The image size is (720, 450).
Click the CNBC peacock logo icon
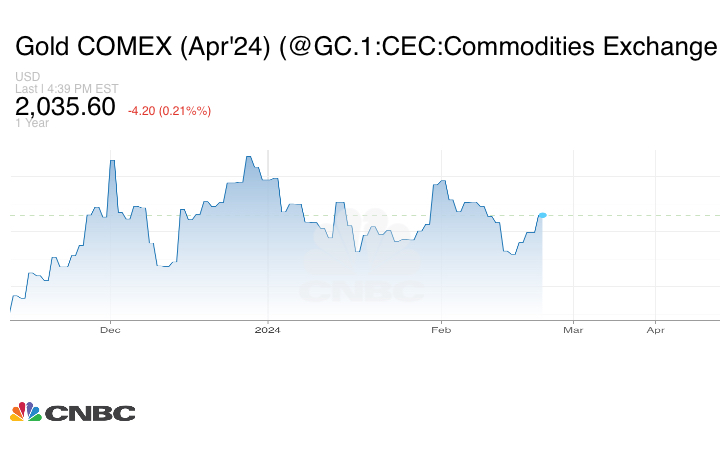click(25, 412)
